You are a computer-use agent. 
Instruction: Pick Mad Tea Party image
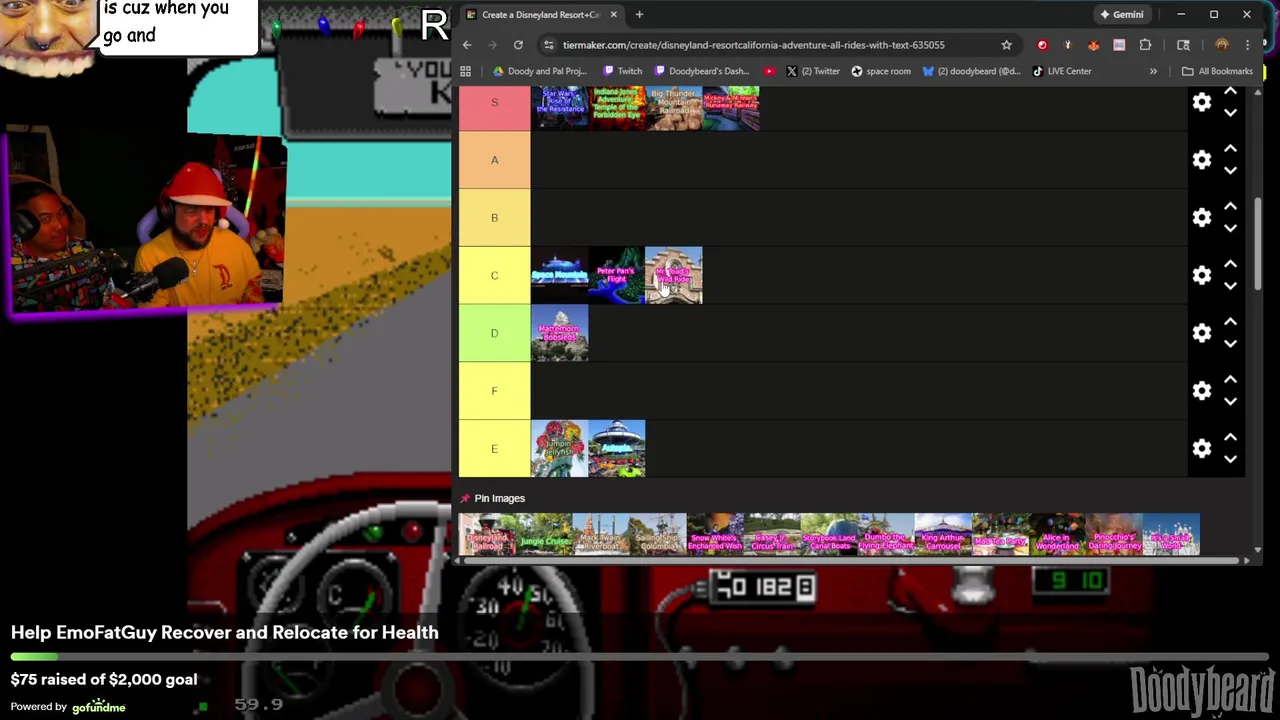[1000, 534]
